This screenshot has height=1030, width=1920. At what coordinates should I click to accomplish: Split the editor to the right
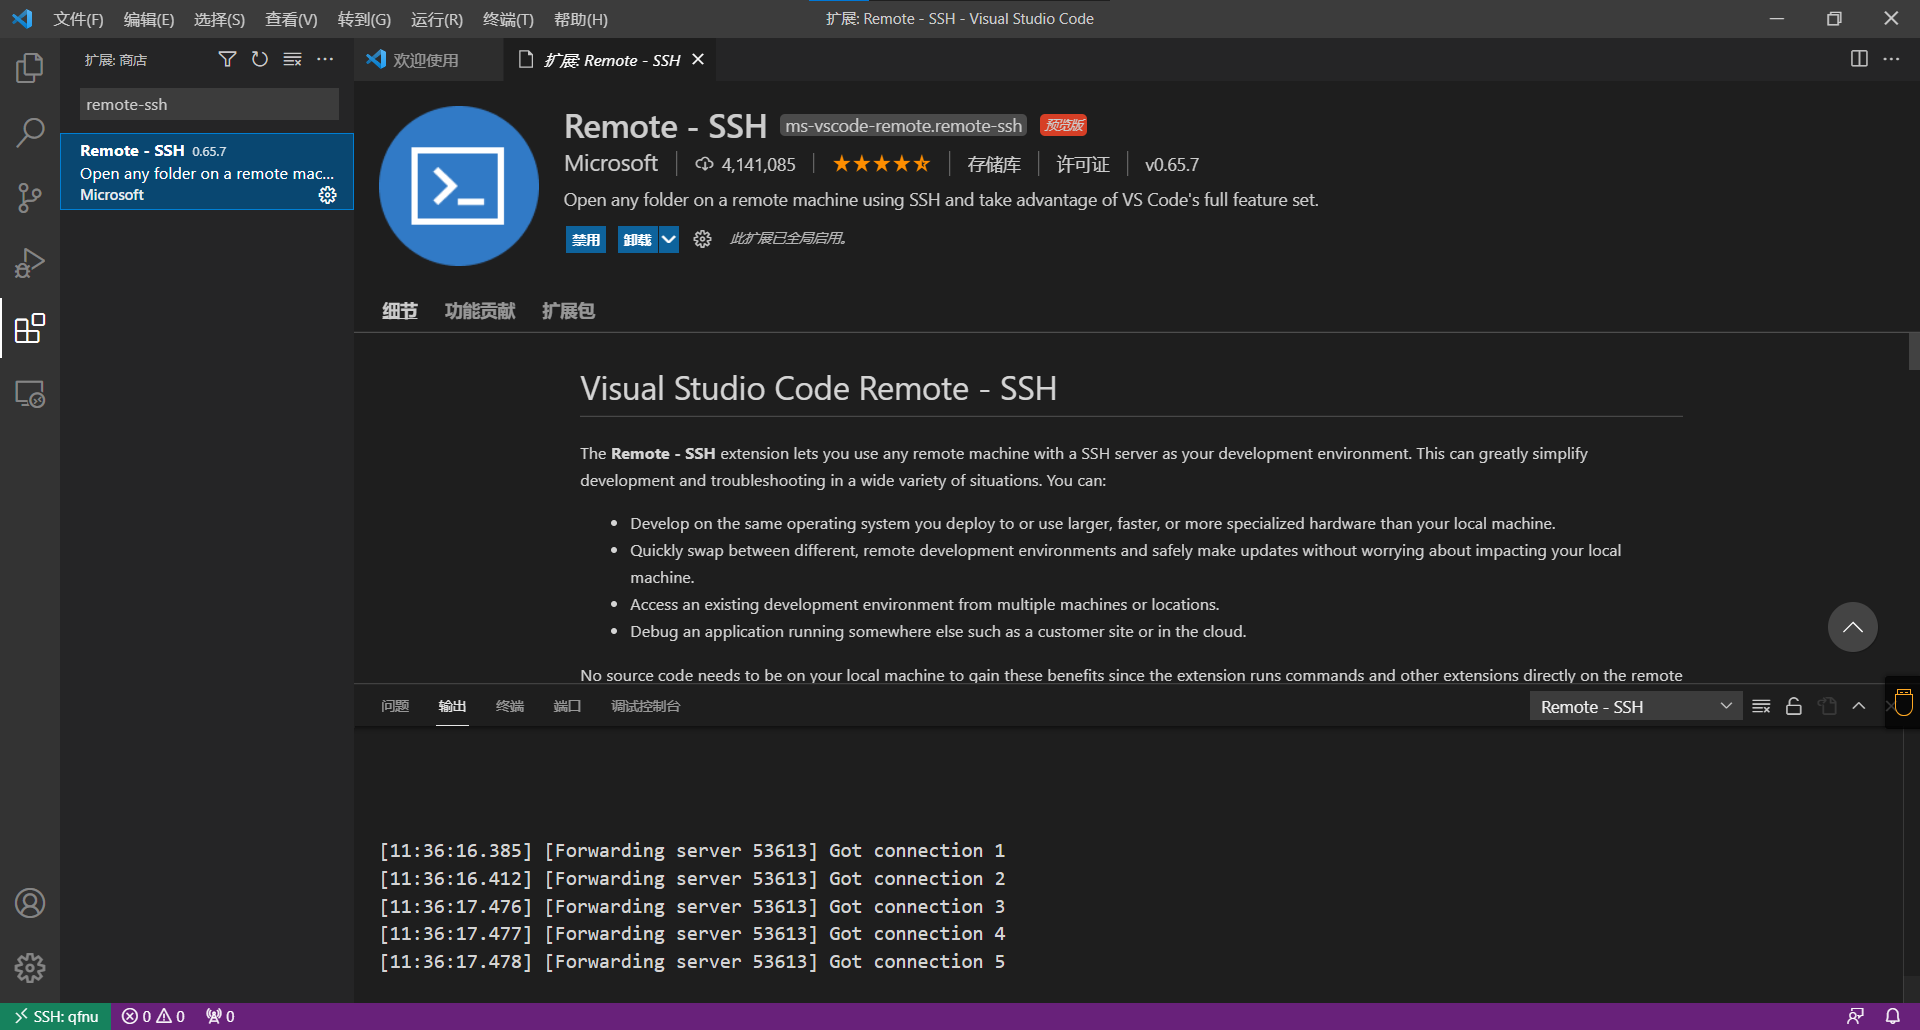tap(1859, 59)
